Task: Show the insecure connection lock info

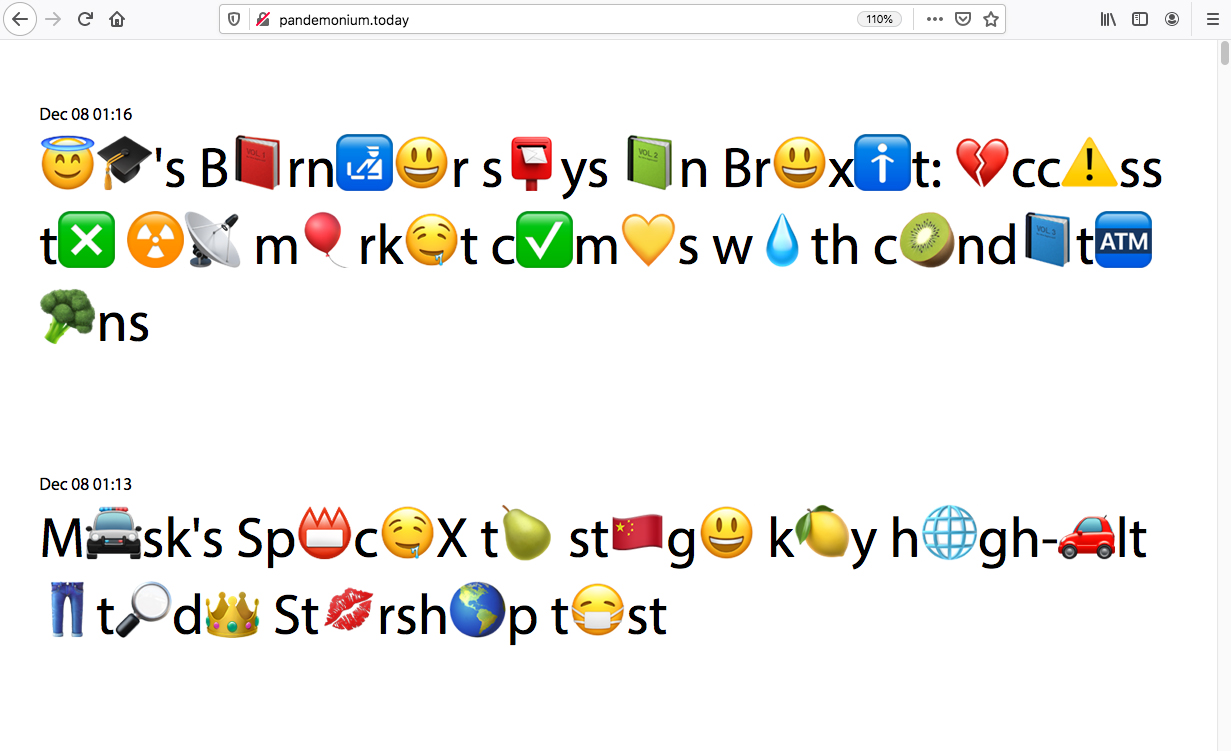Action: tap(263, 19)
